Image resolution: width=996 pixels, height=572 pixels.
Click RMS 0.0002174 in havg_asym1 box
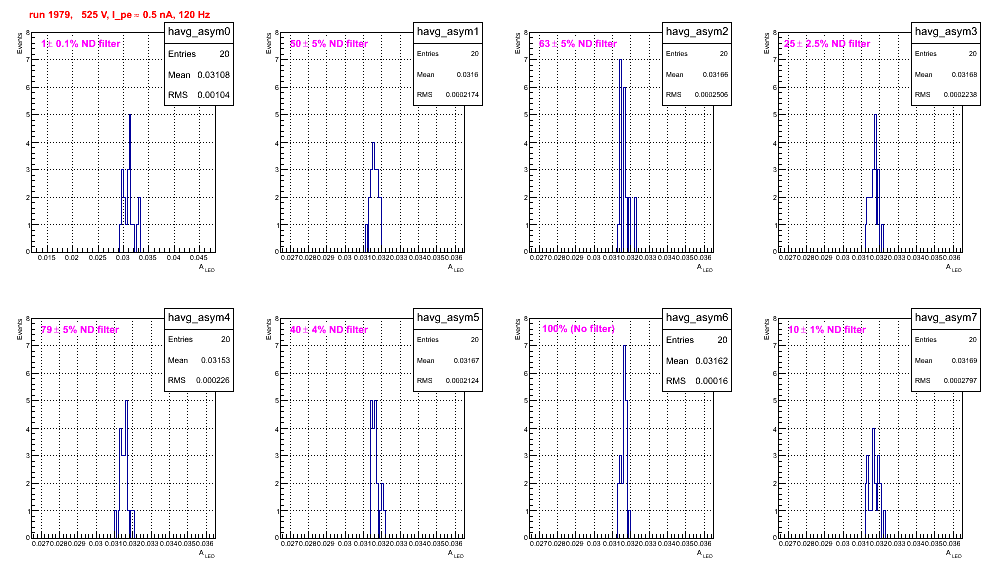[x=448, y=95]
